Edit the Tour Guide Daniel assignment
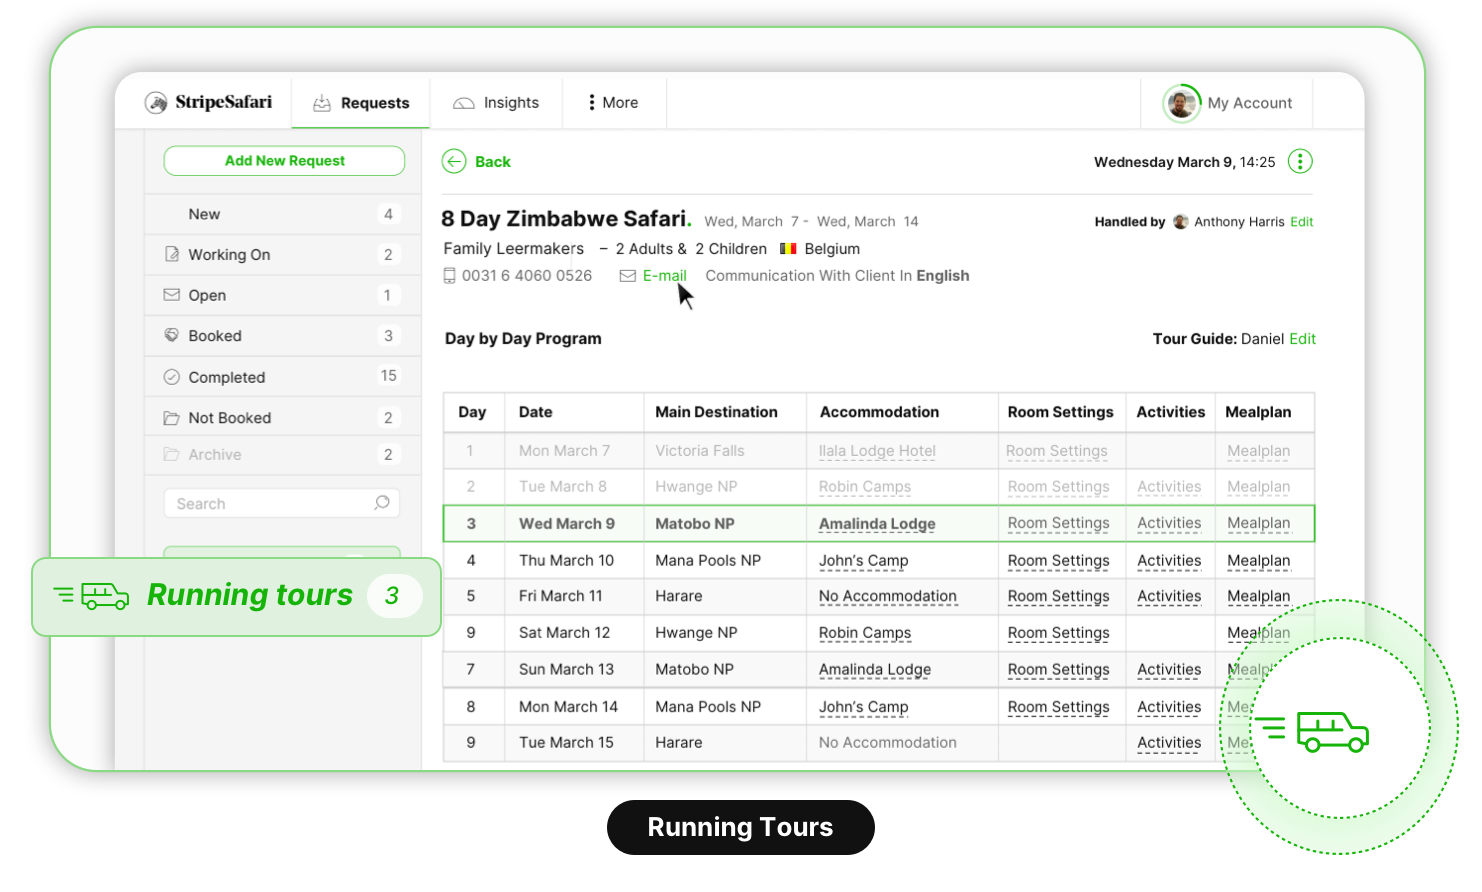 tap(1302, 339)
